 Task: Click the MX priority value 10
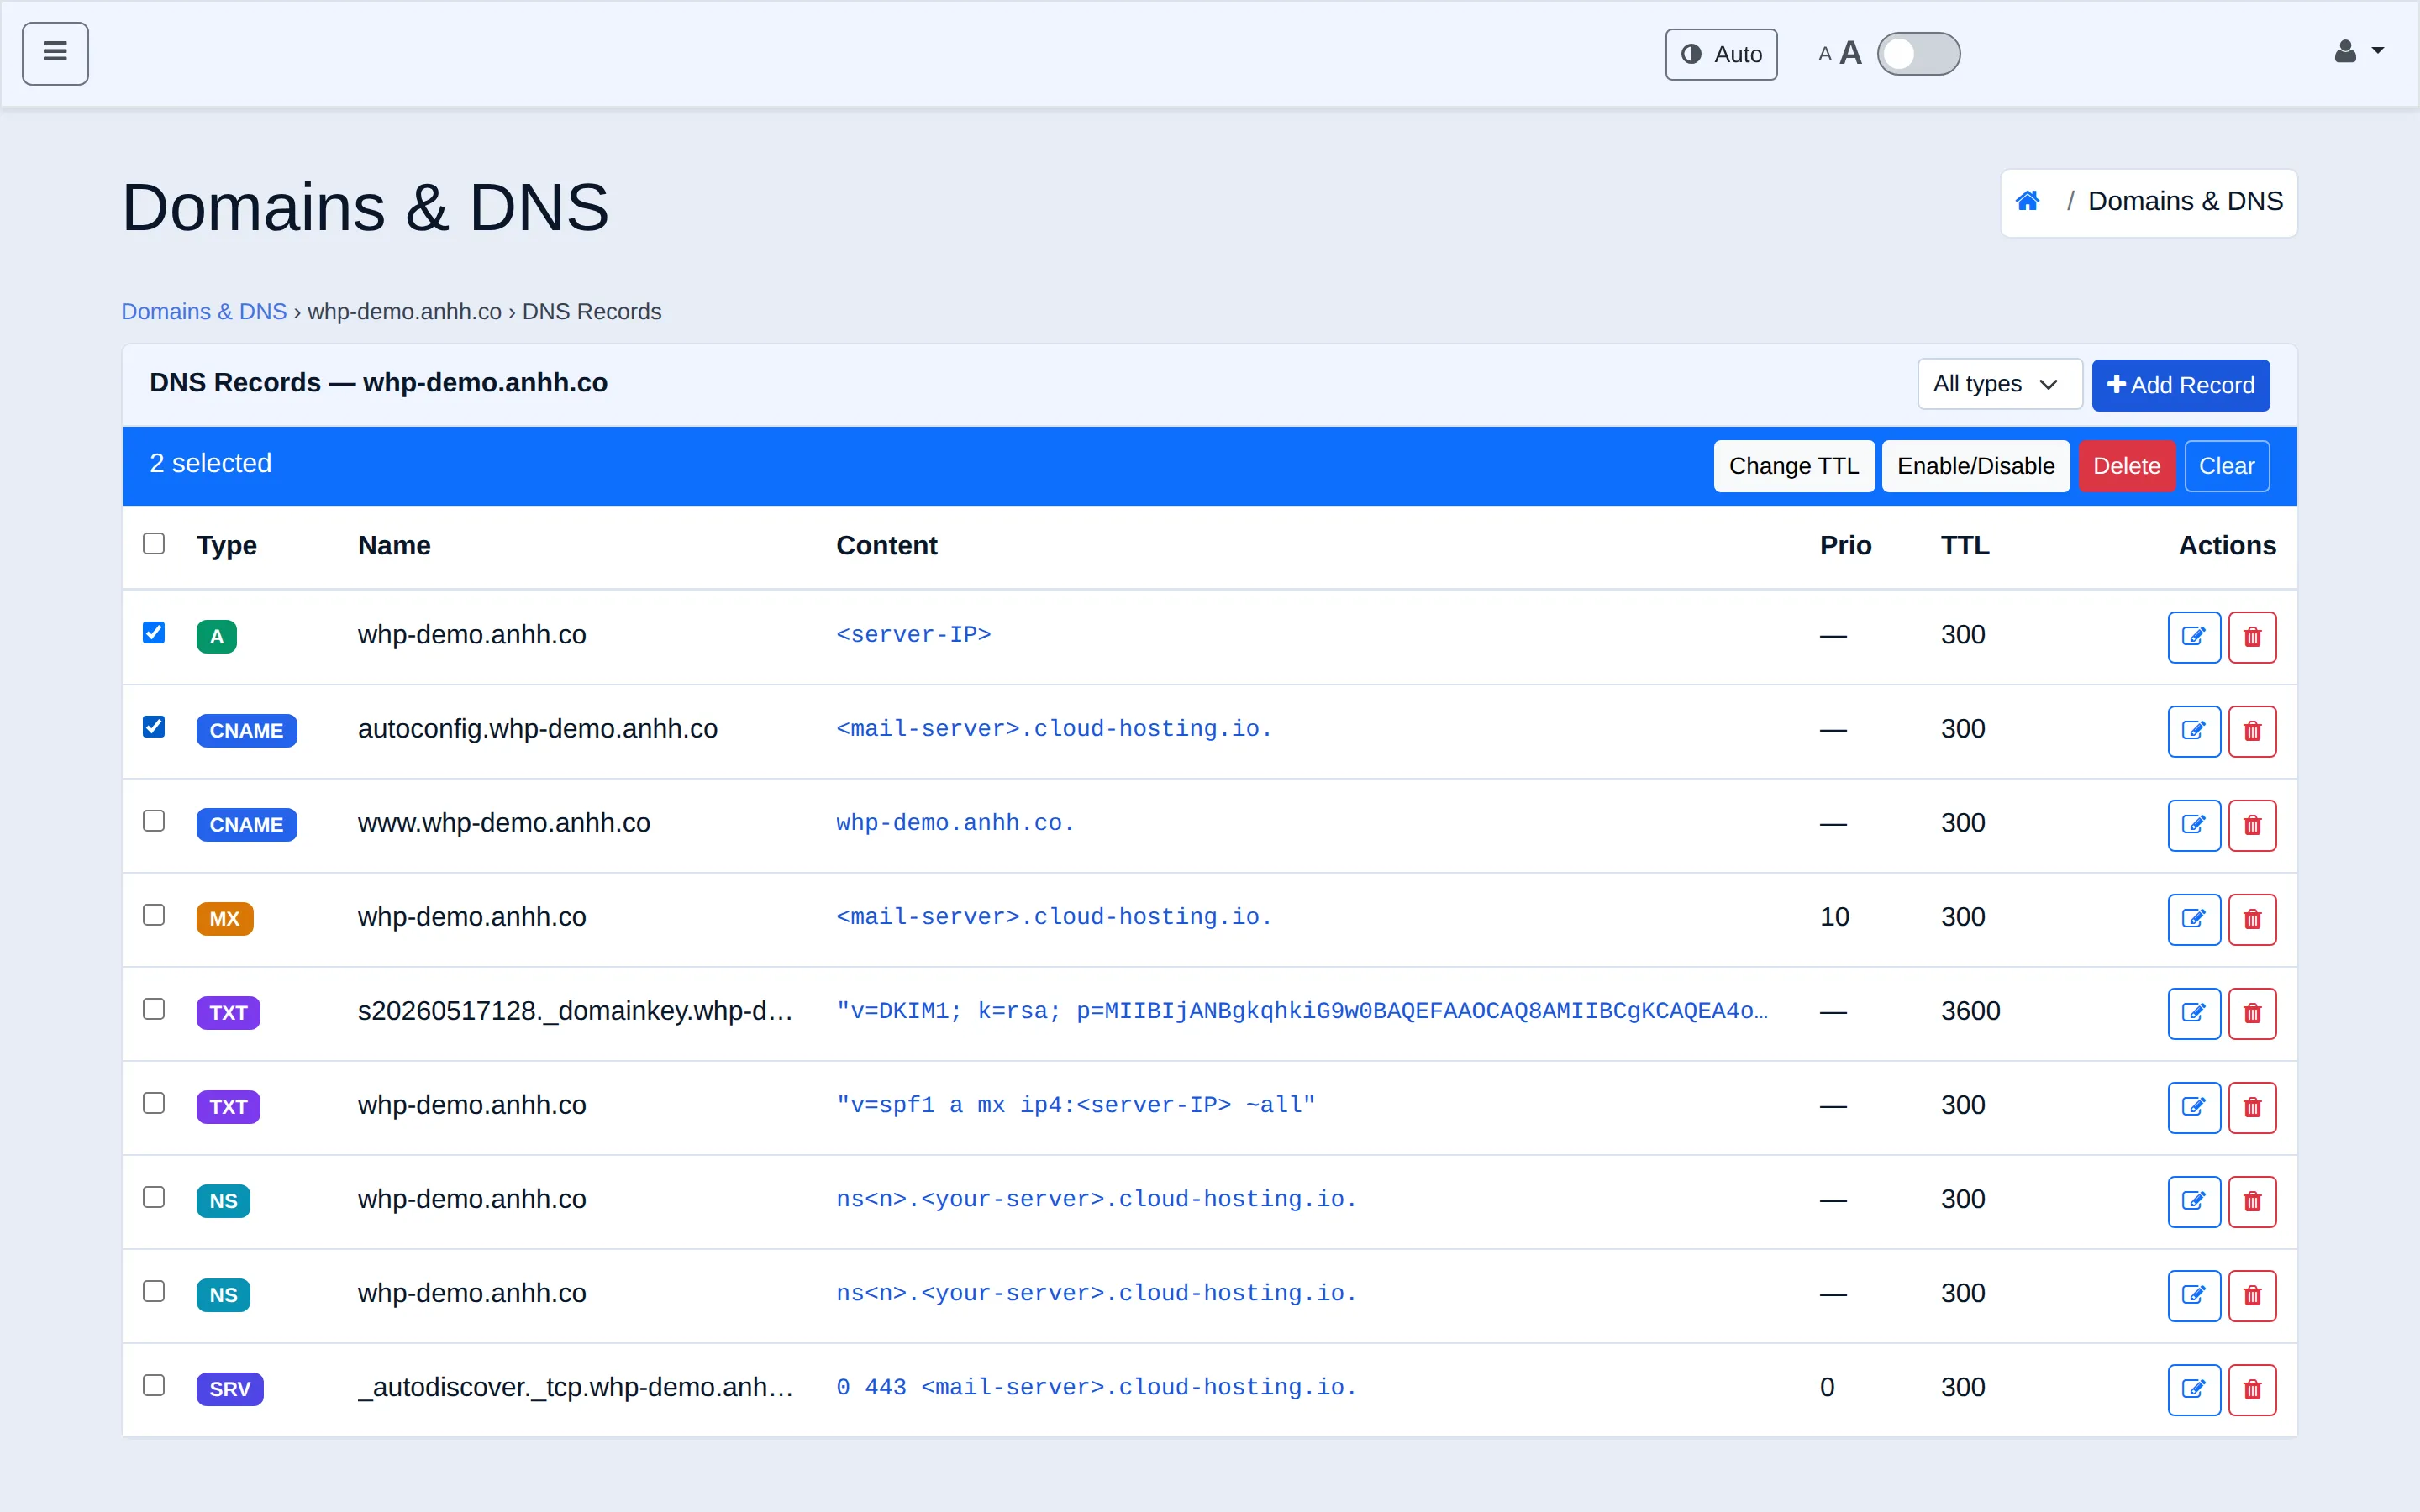tap(1834, 917)
